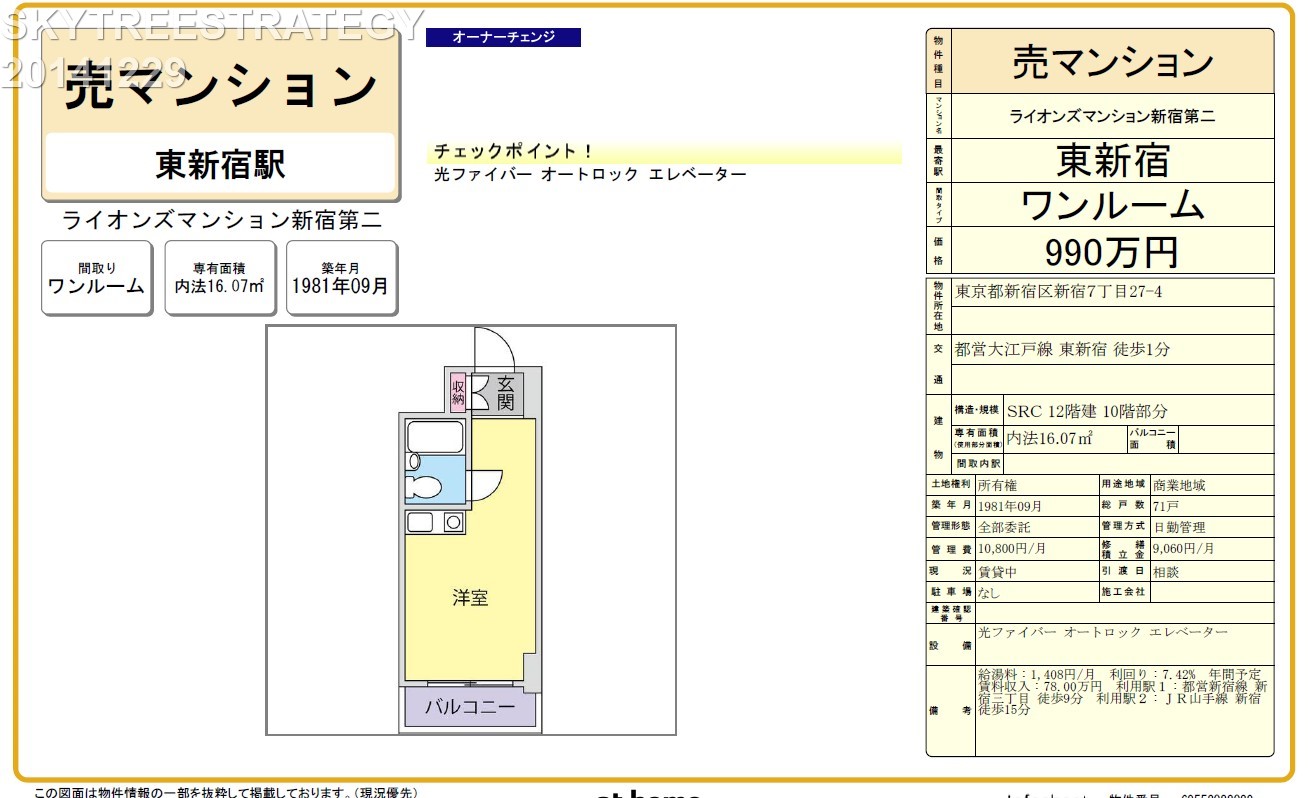This screenshot has height=798, width=1312.
Task: Click the 日勤管理 management method value
Action: click(x=1179, y=527)
